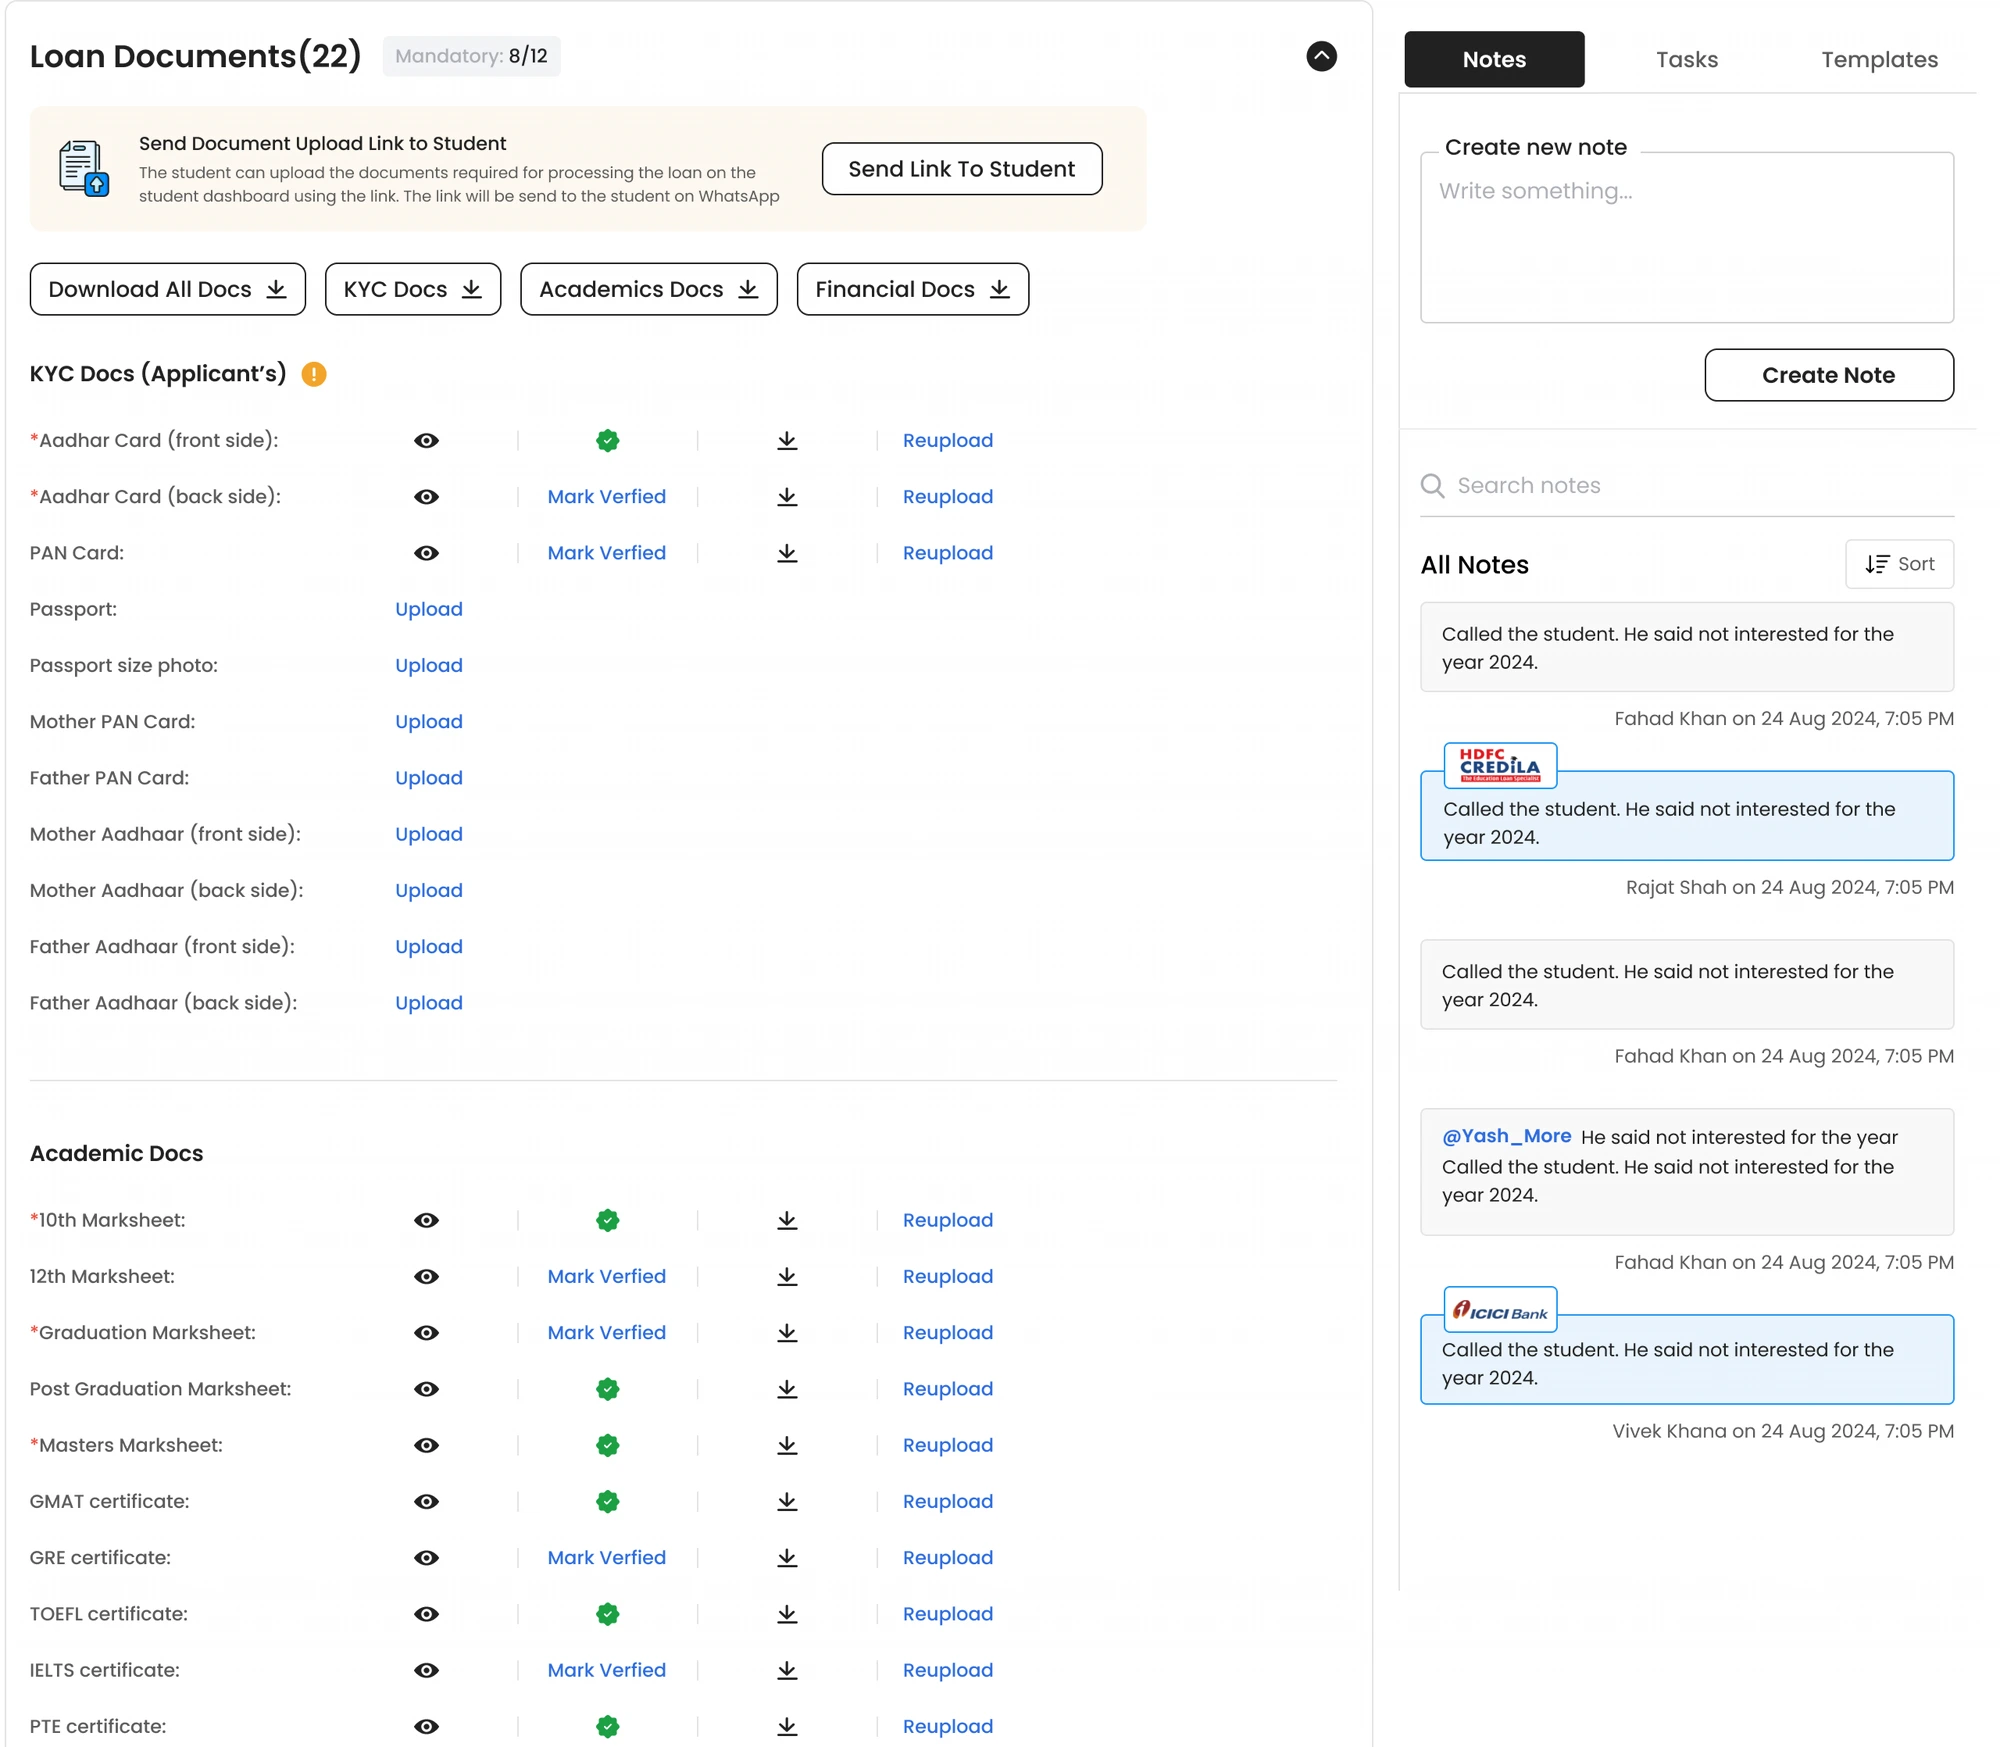Preview the GRE certificate via eye icon
The width and height of the screenshot is (2000, 1747).
[426, 1558]
